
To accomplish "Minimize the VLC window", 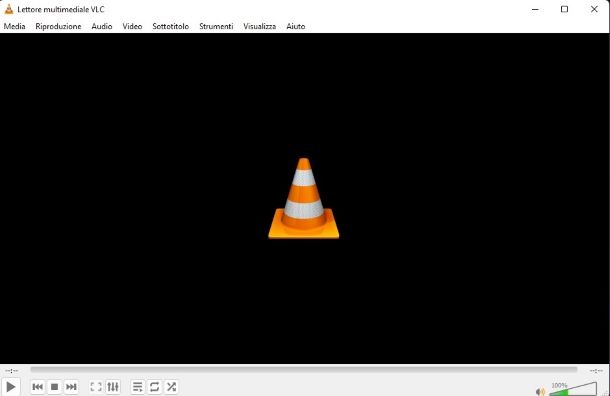I will pyautogui.click(x=535, y=9).
